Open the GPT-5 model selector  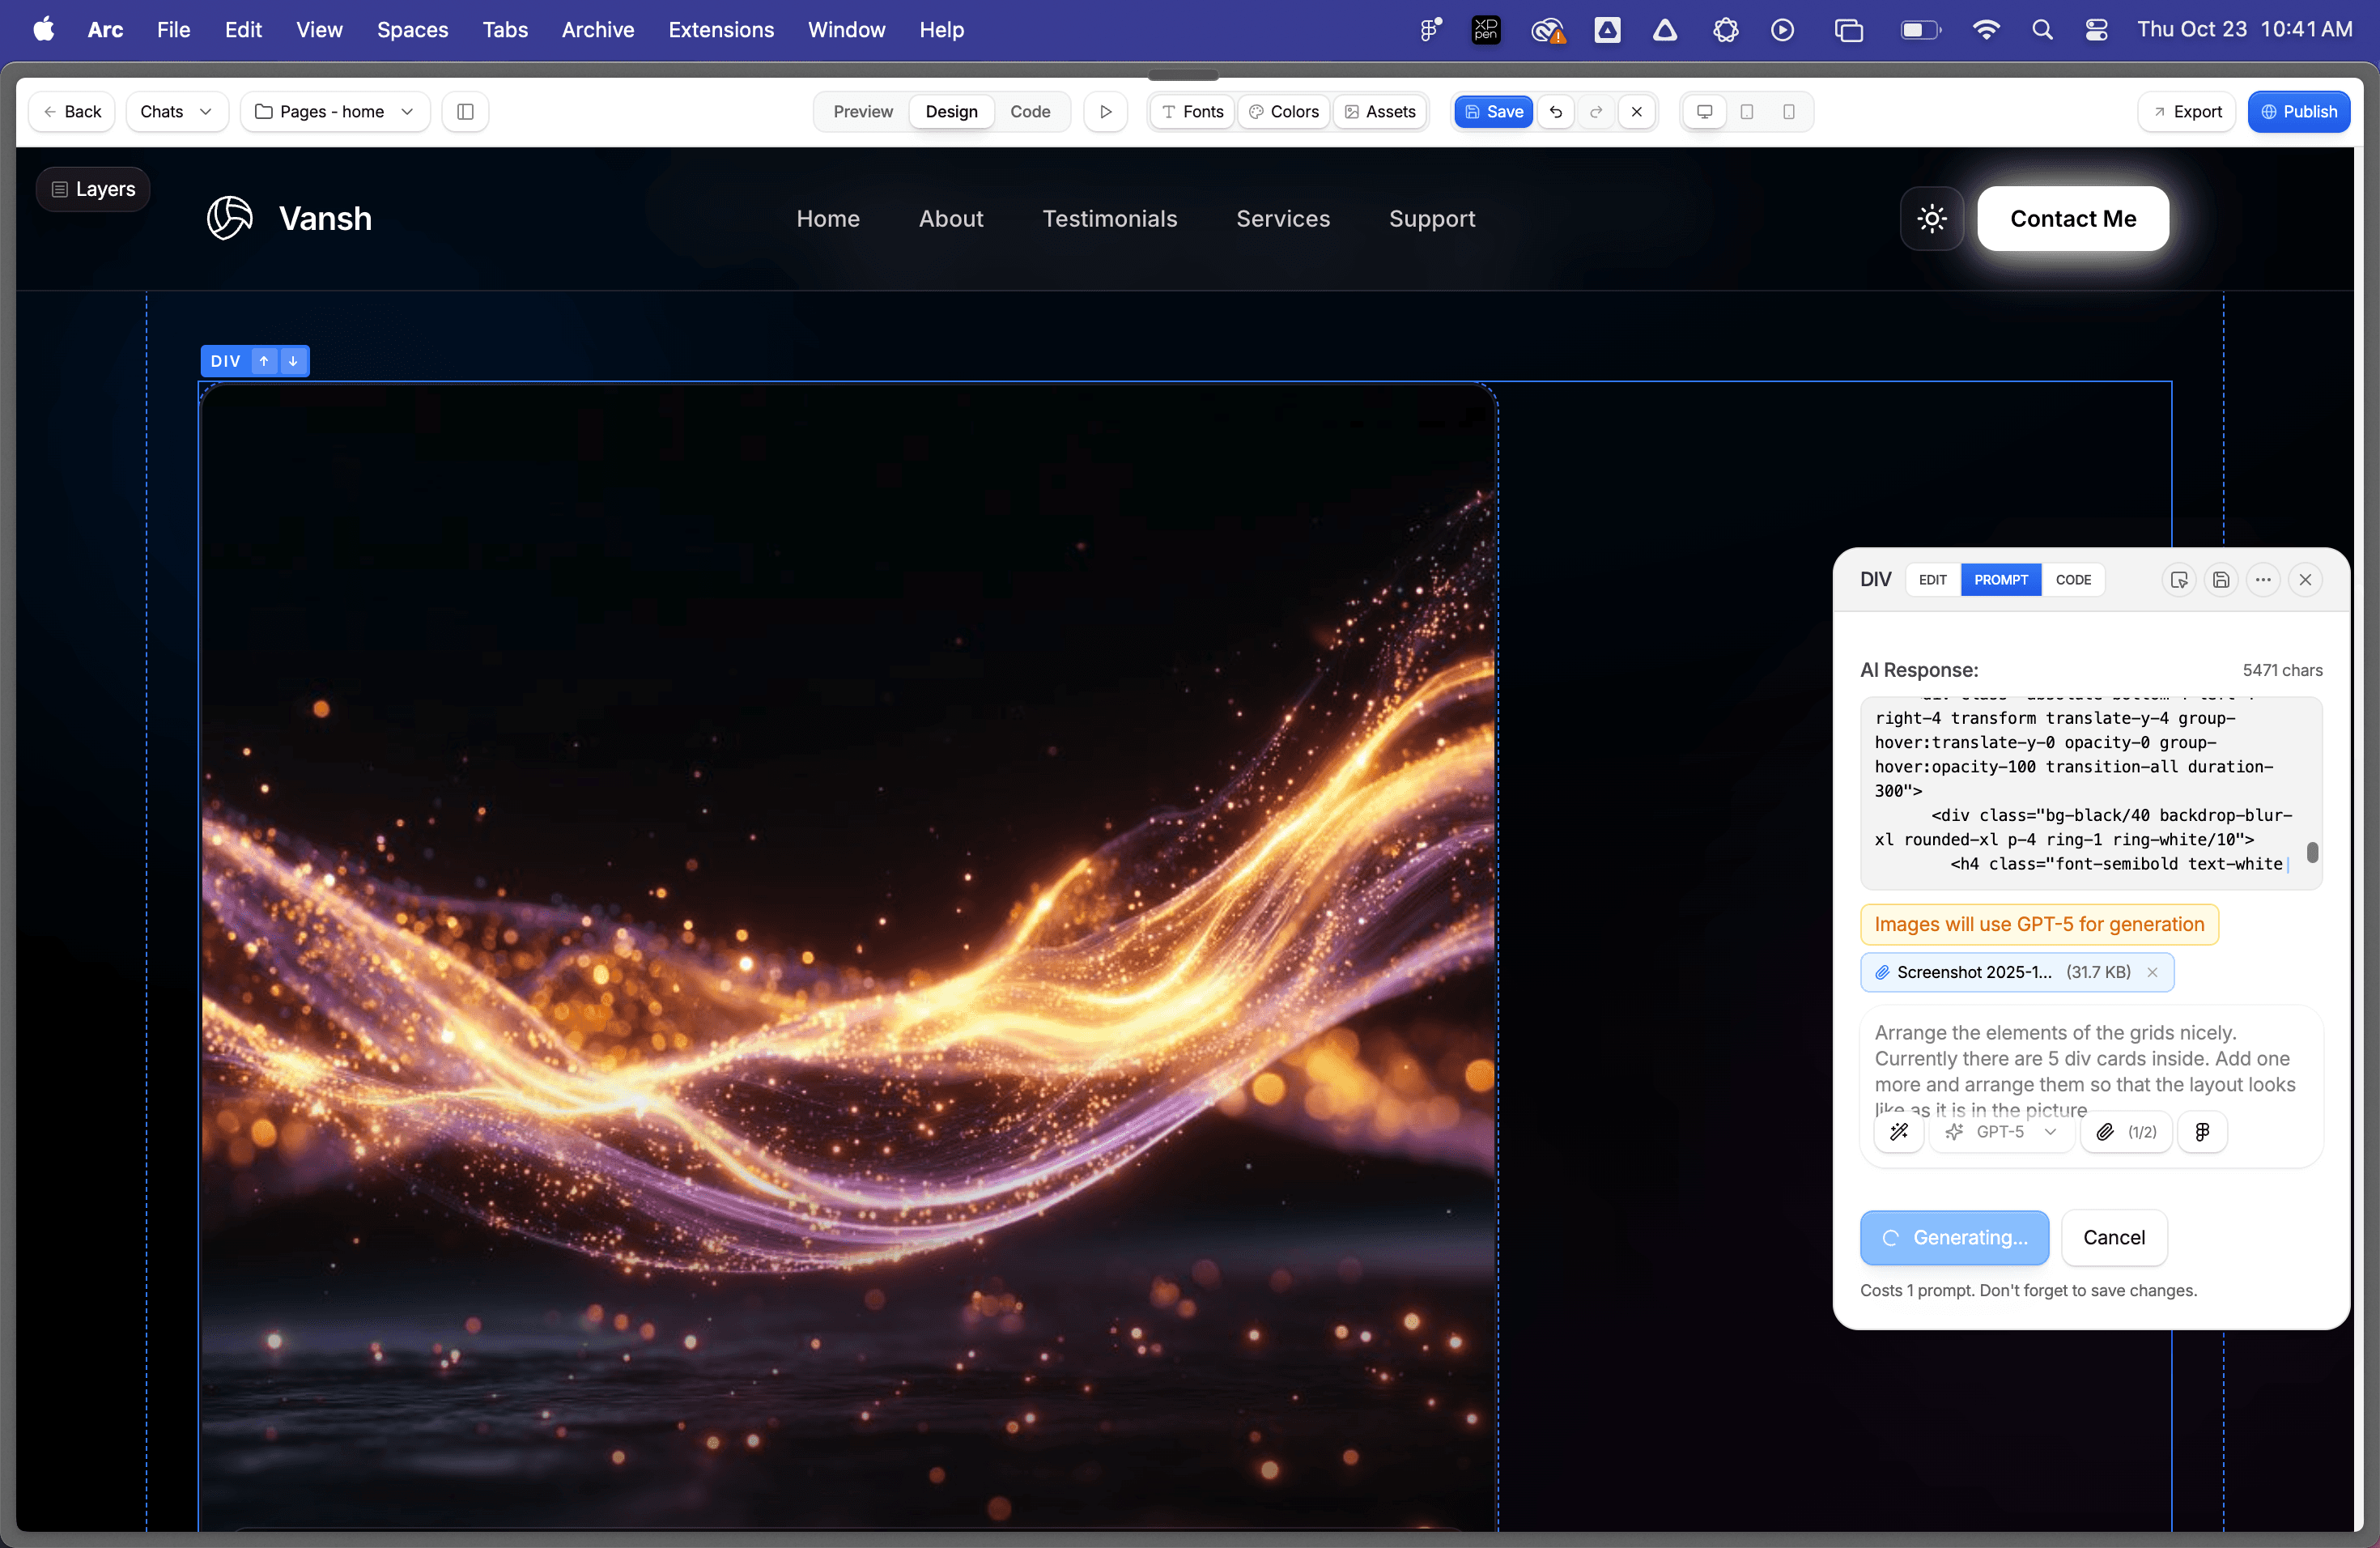(2000, 1132)
